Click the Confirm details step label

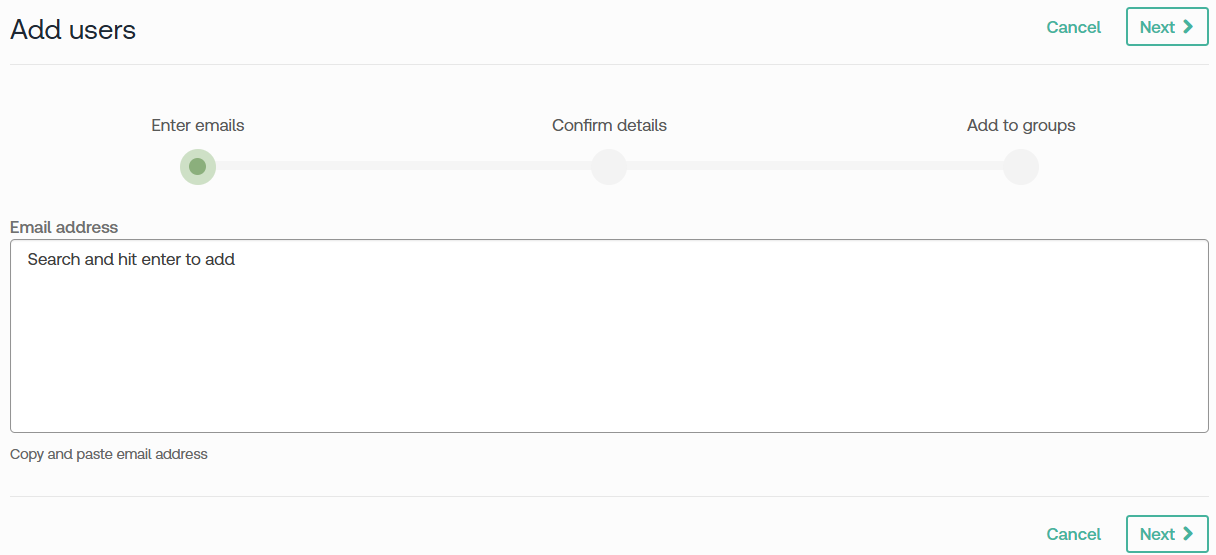pos(609,125)
